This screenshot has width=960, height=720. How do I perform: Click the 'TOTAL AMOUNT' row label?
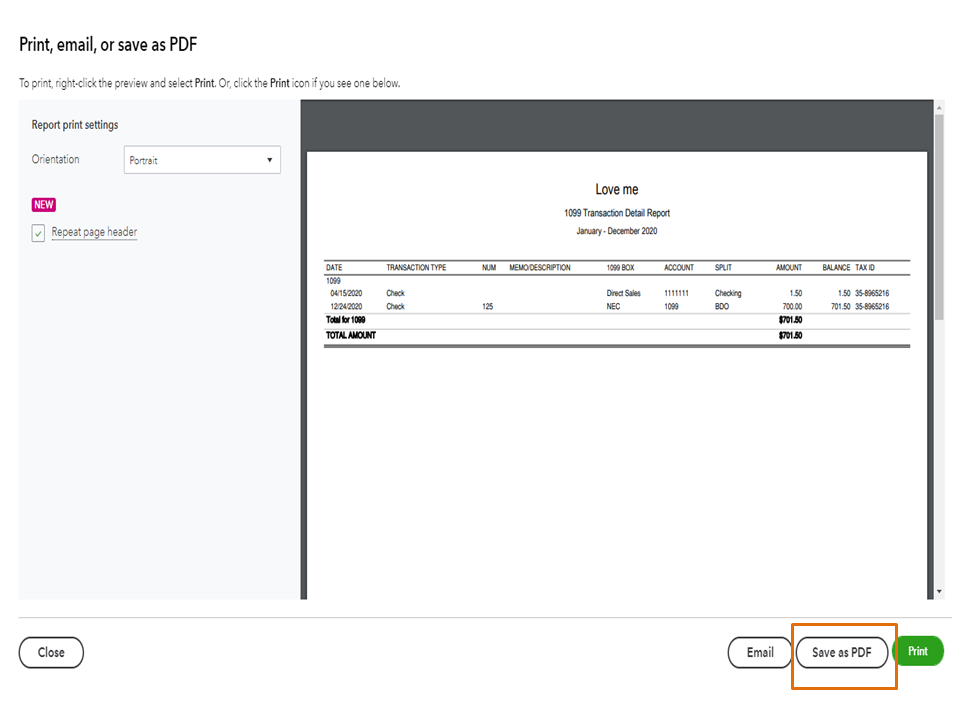point(351,336)
